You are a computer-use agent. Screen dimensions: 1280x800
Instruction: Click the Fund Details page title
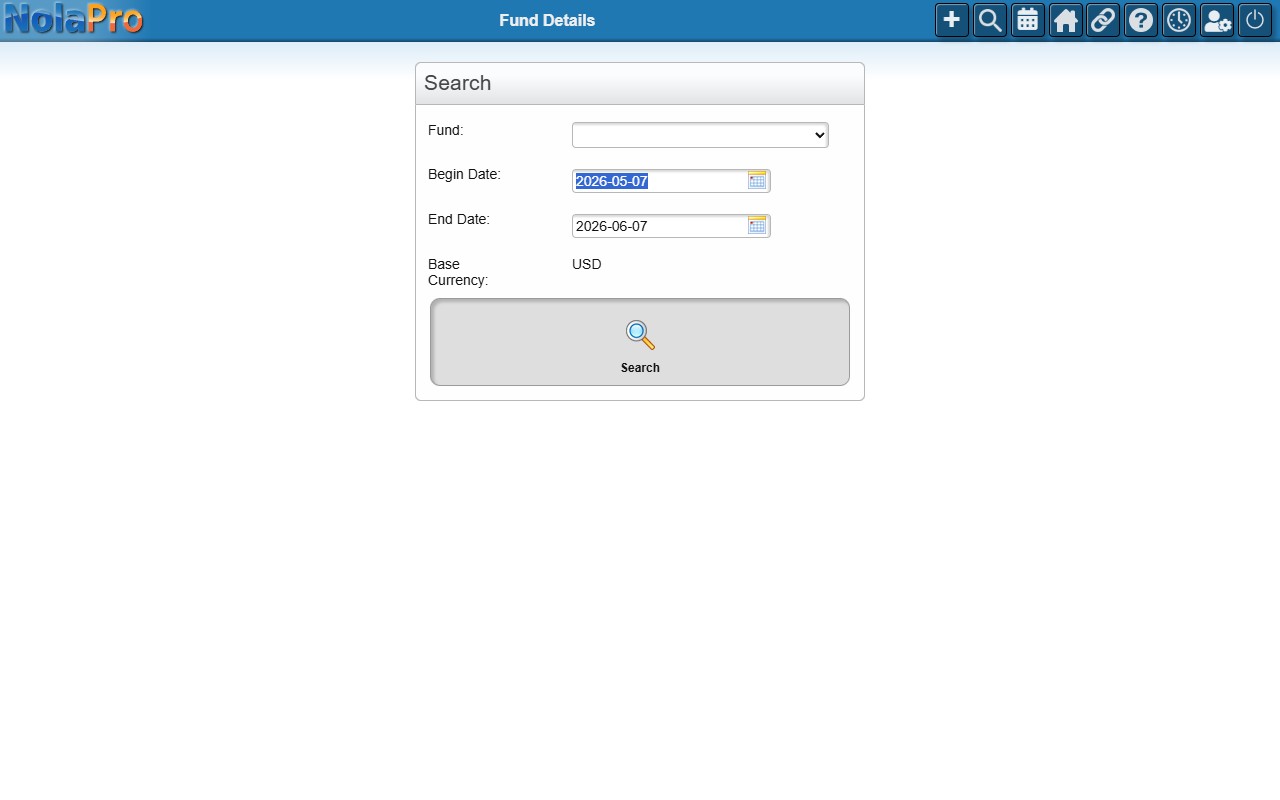547,20
